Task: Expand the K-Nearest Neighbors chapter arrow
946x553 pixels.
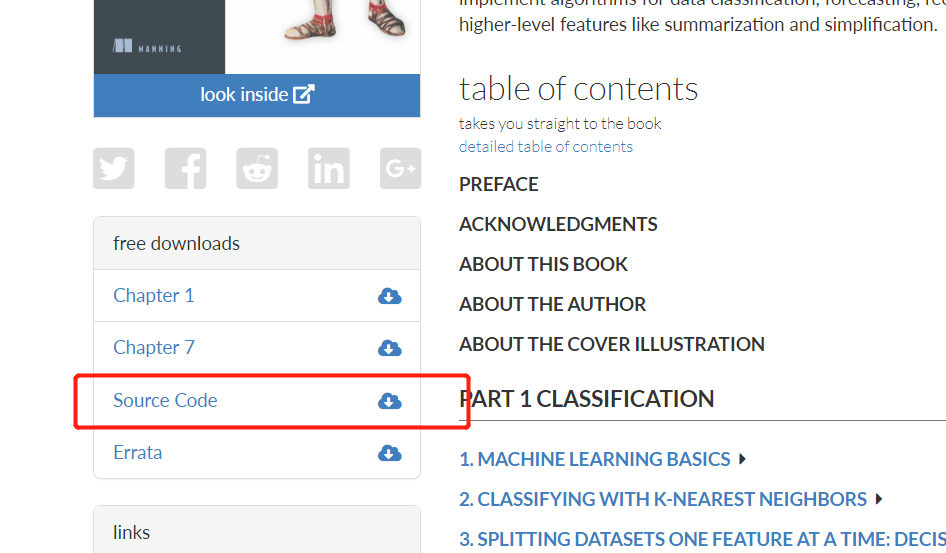Action: pyautogui.click(x=879, y=499)
